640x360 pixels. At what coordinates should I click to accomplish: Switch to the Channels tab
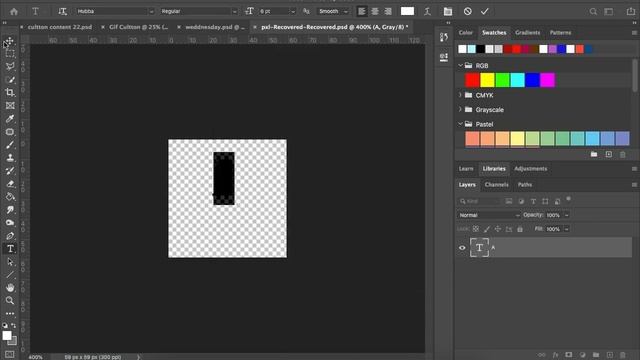click(x=496, y=185)
